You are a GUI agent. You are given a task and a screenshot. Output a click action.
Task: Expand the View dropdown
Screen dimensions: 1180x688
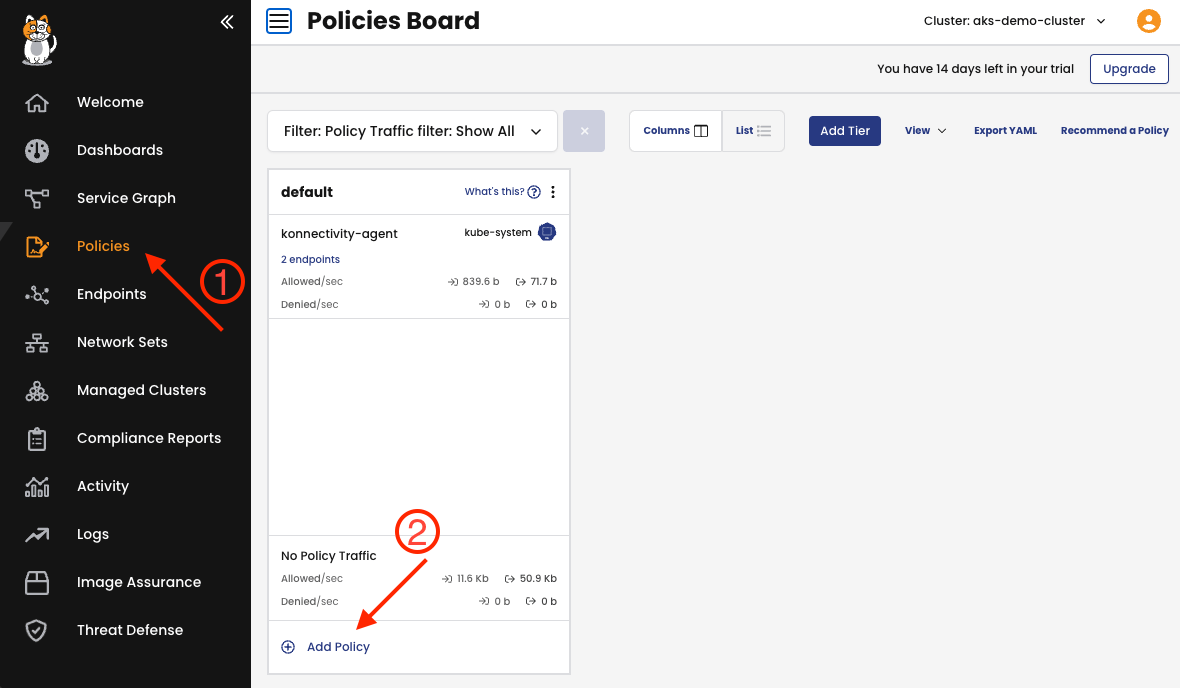pos(926,131)
